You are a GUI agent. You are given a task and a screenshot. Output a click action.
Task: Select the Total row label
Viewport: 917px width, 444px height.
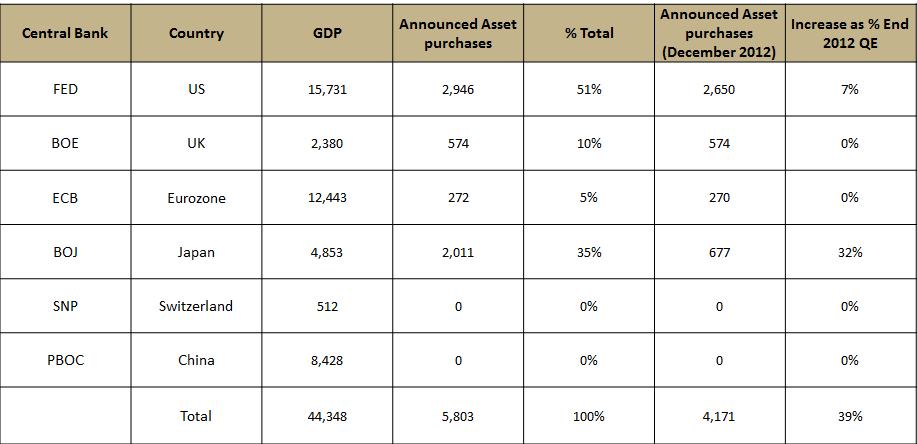[x=196, y=416]
